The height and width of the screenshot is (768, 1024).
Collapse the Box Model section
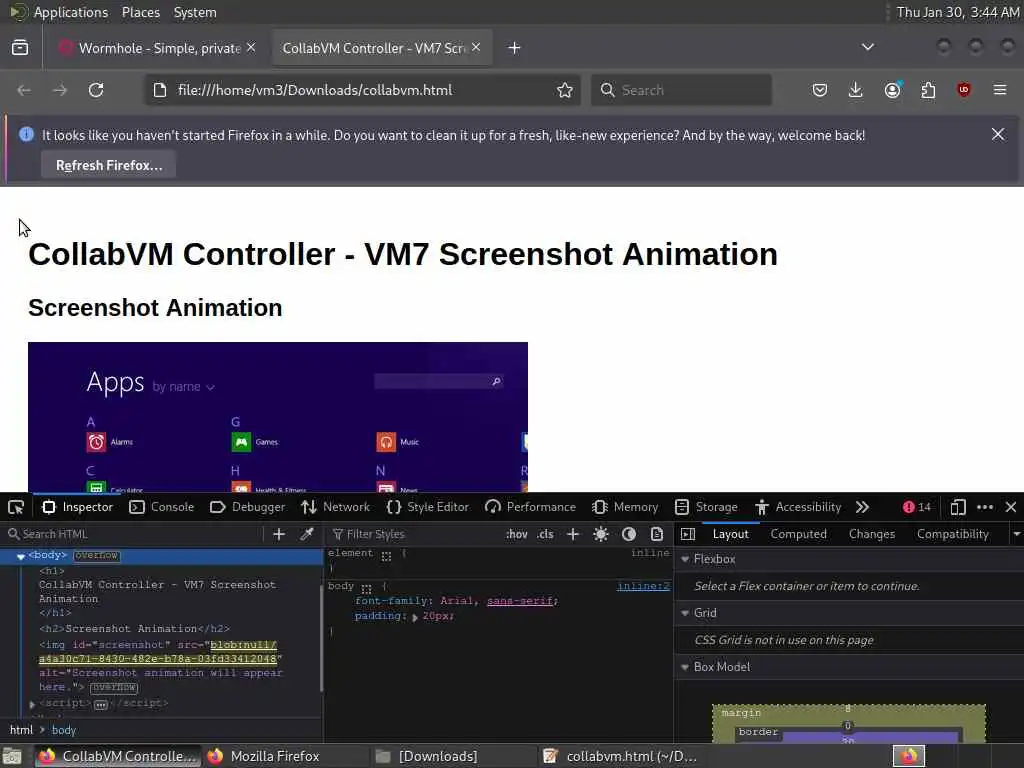click(685, 667)
